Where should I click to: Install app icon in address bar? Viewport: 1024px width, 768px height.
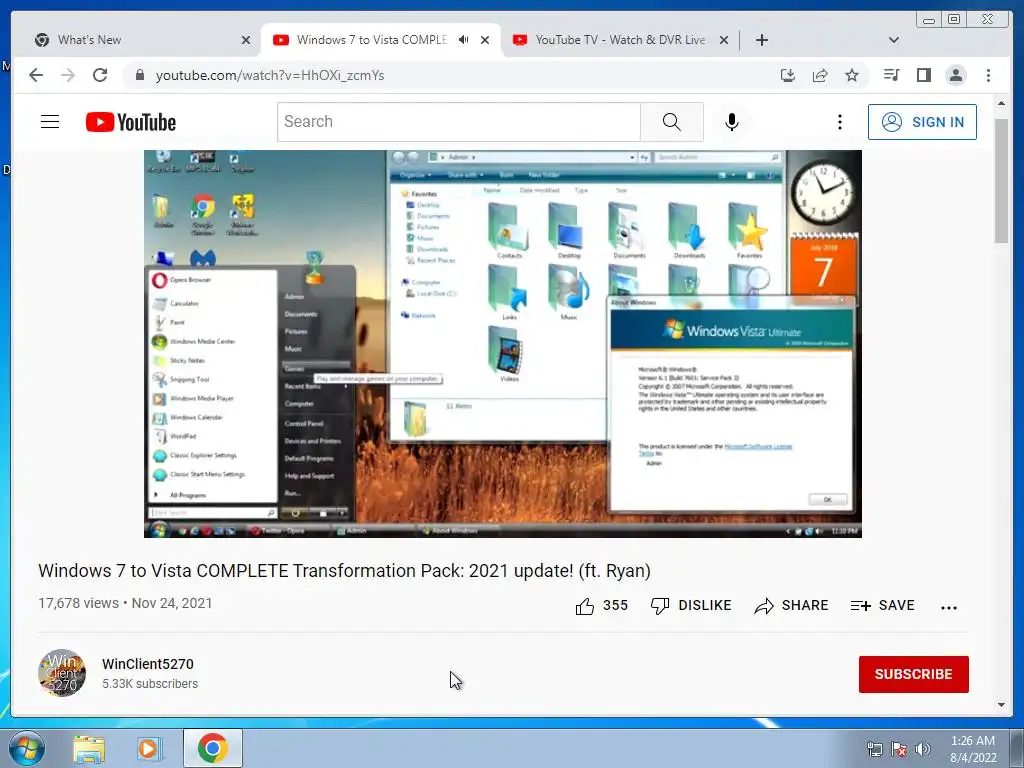click(788, 75)
